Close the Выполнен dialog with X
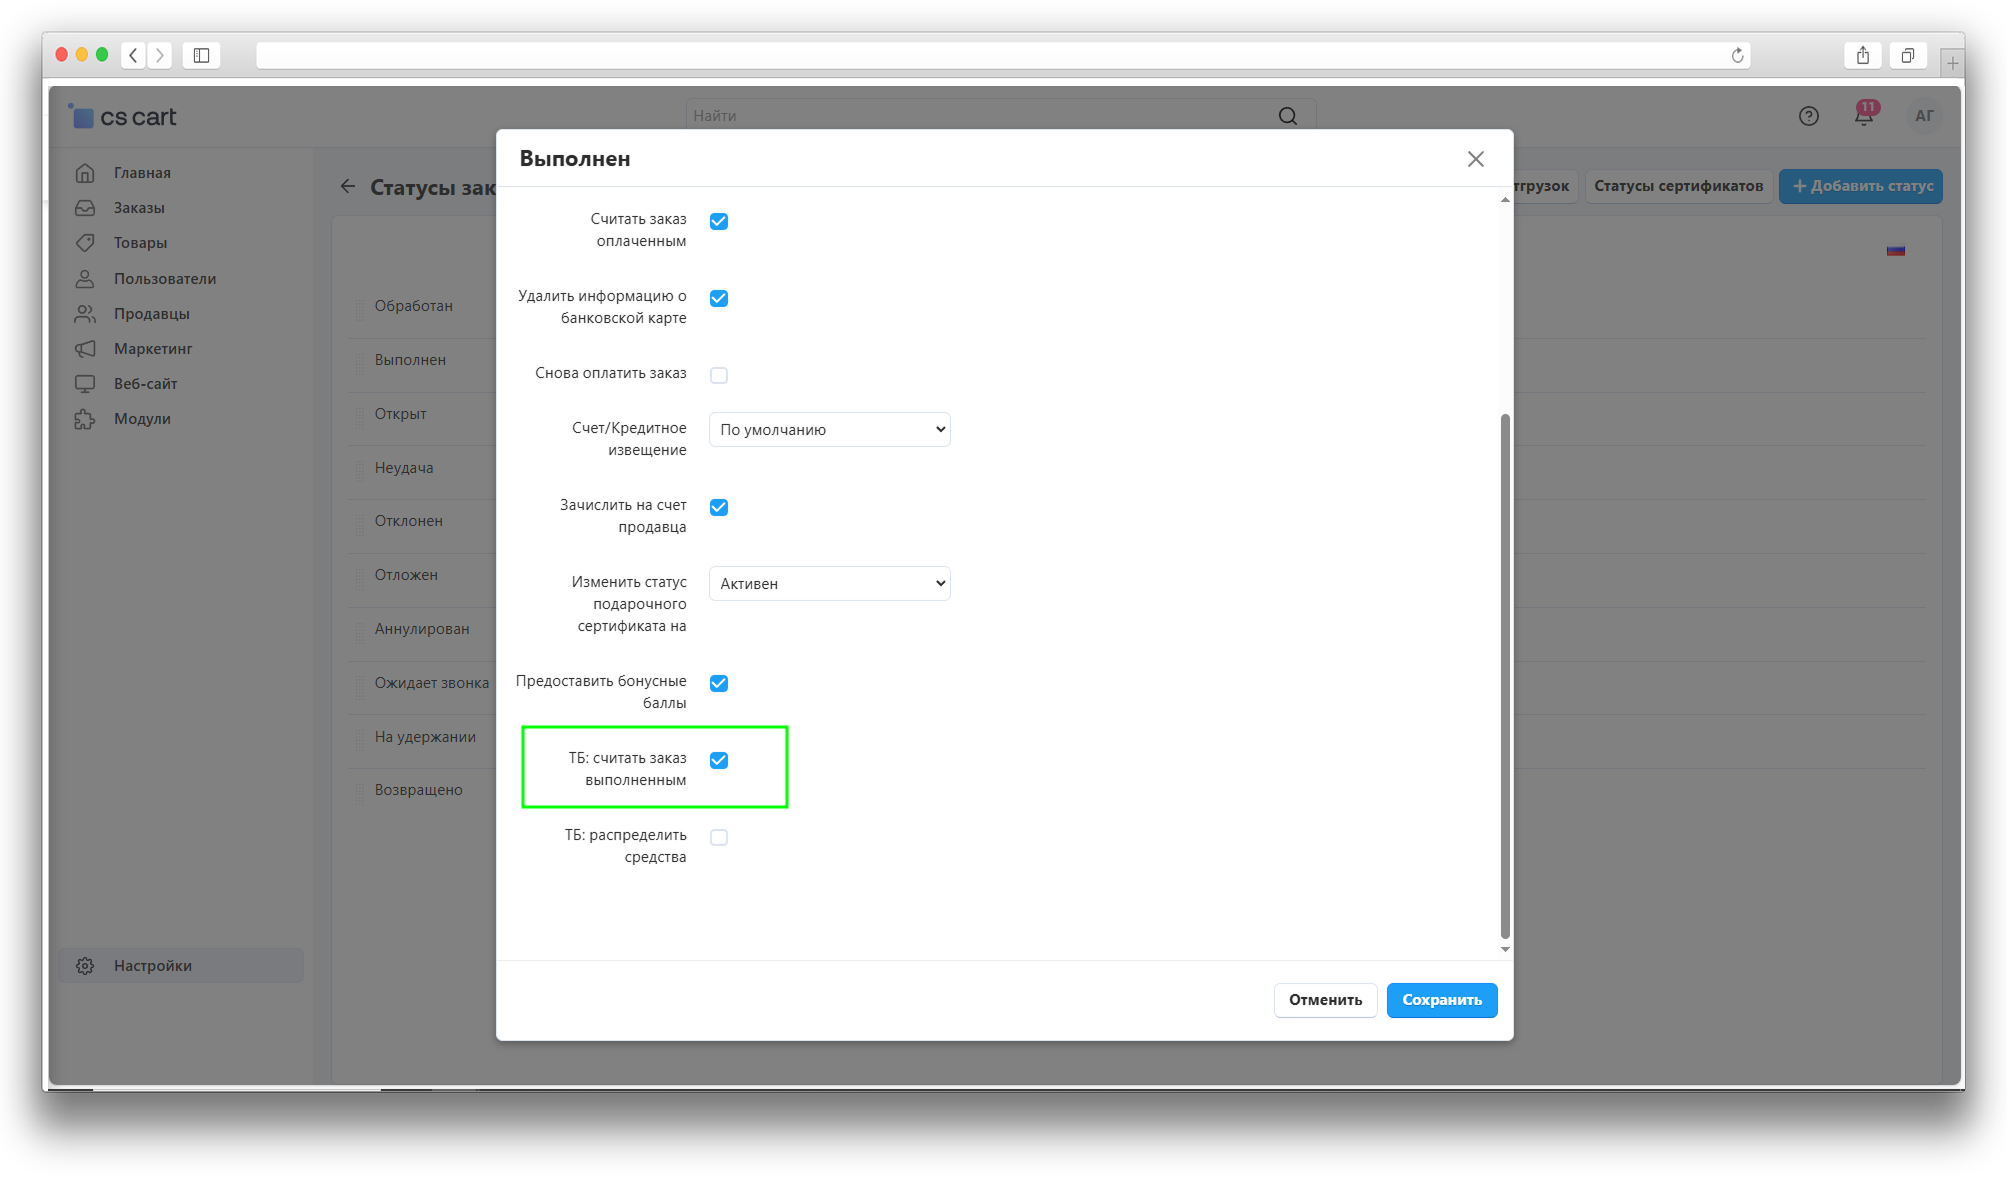2013x1182 pixels. (x=1475, y=159)
